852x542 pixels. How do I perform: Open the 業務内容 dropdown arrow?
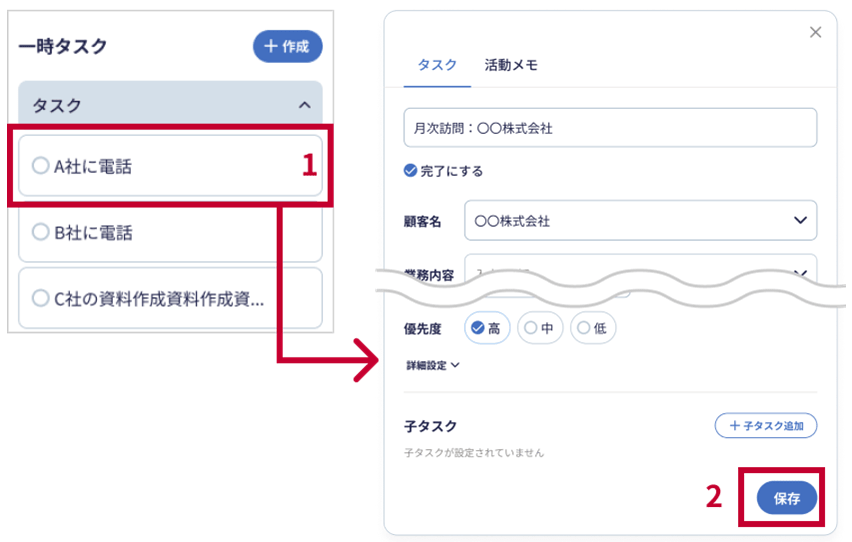coord(800,272)
